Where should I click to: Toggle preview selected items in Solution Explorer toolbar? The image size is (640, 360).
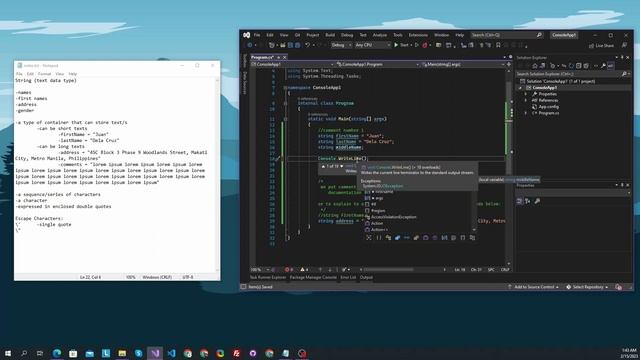click(611, 66)
